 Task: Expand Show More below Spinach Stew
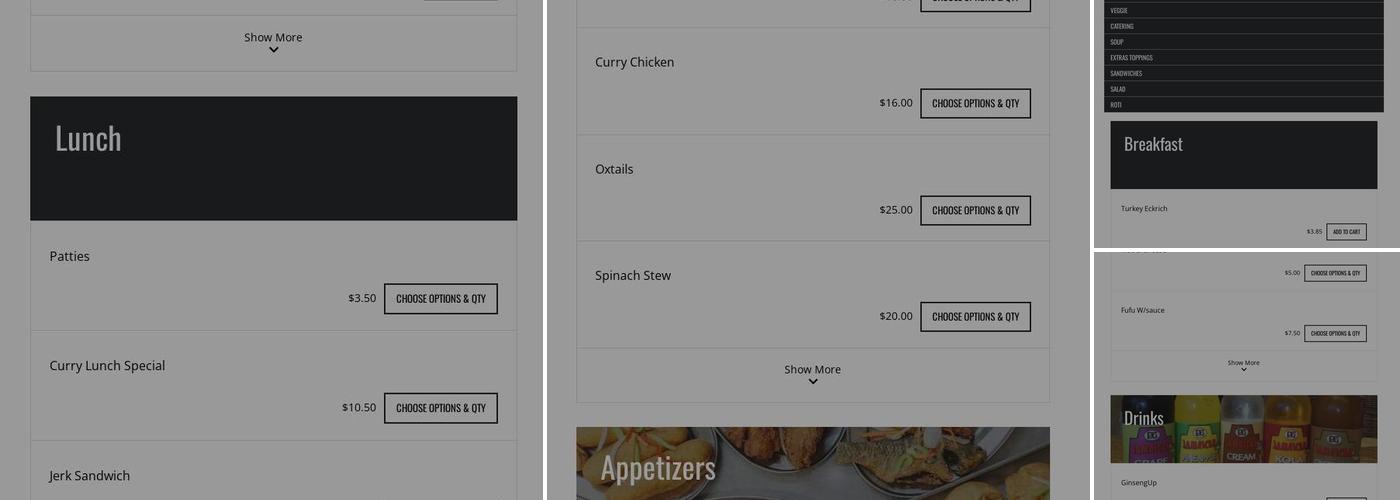pyautogui.click(x=812, y=375)
